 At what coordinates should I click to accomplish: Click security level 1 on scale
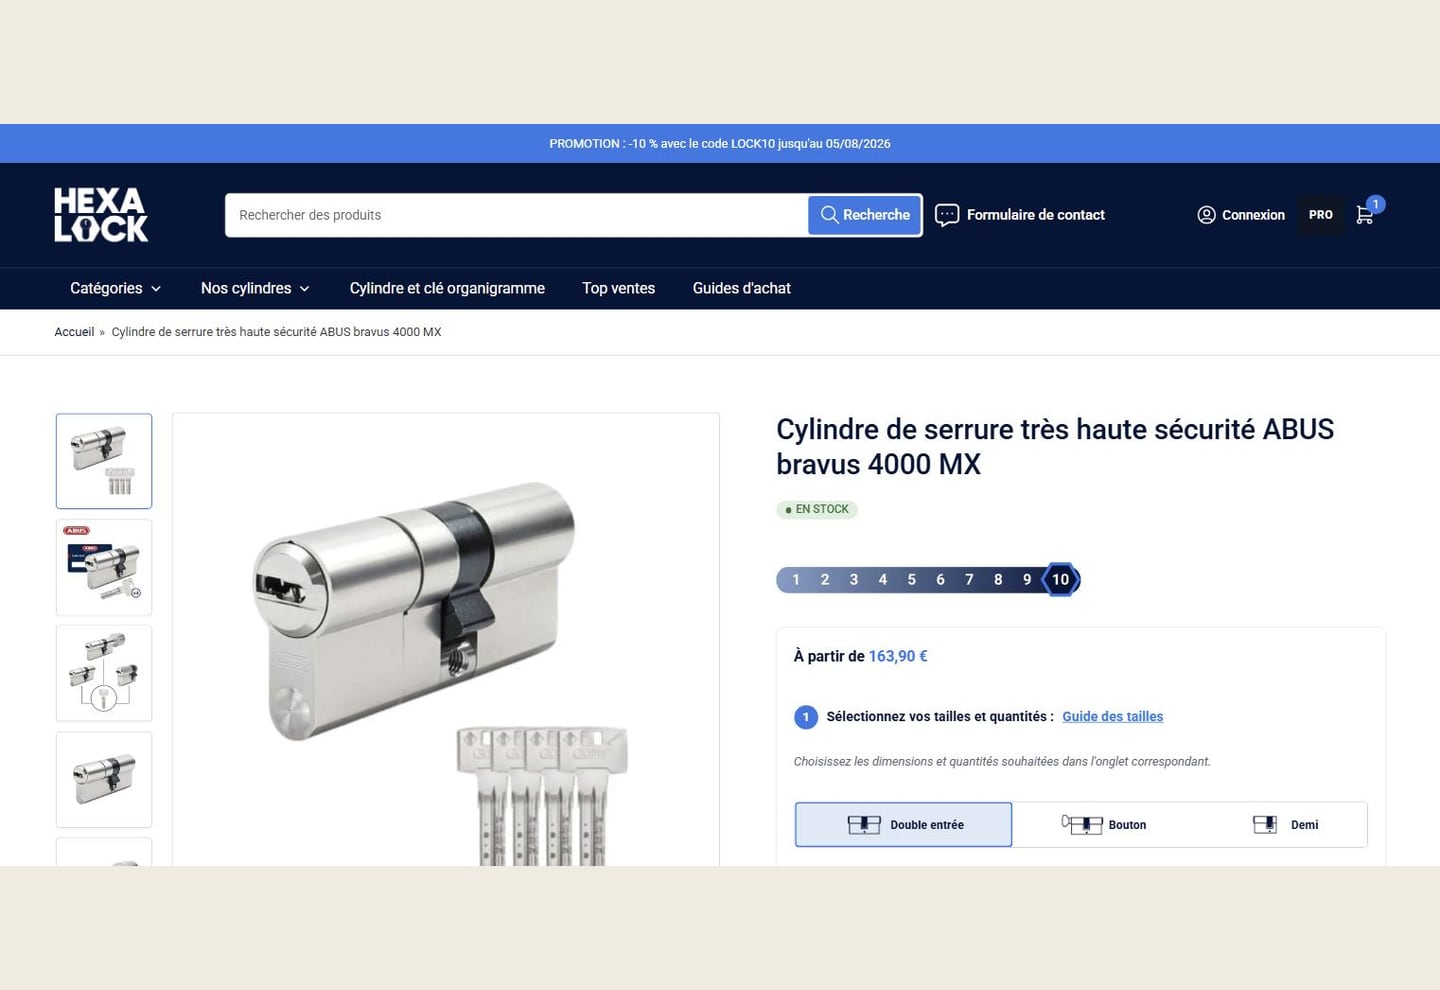click(796, 580)
